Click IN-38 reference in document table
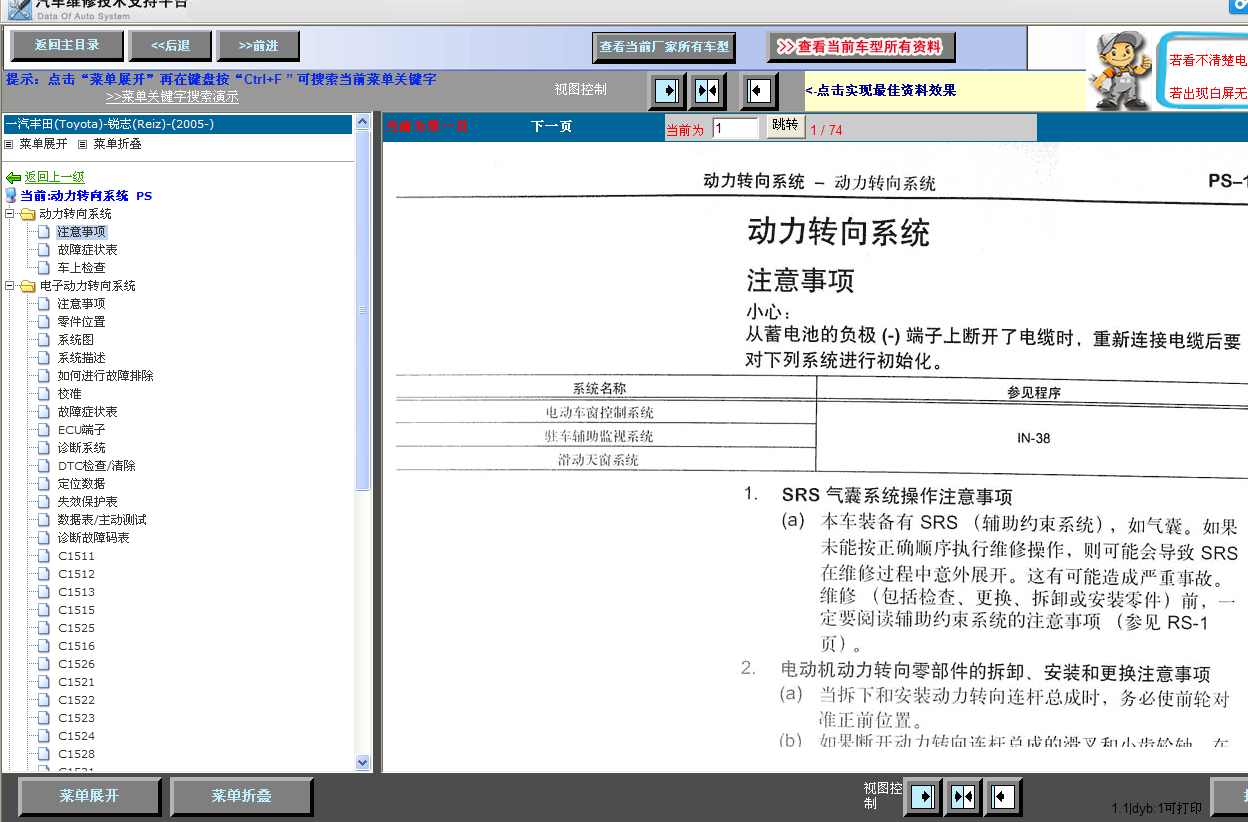This screenshot has height=822, width=1248. coord(1033,438)
